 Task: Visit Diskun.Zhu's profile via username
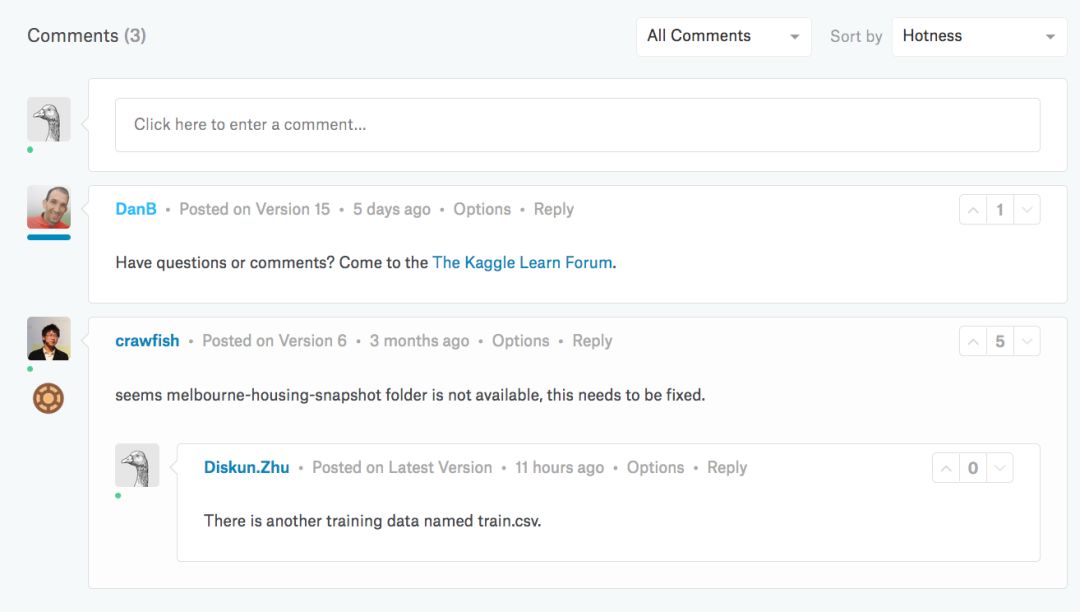pyautogui.click(x=246, y=467)
